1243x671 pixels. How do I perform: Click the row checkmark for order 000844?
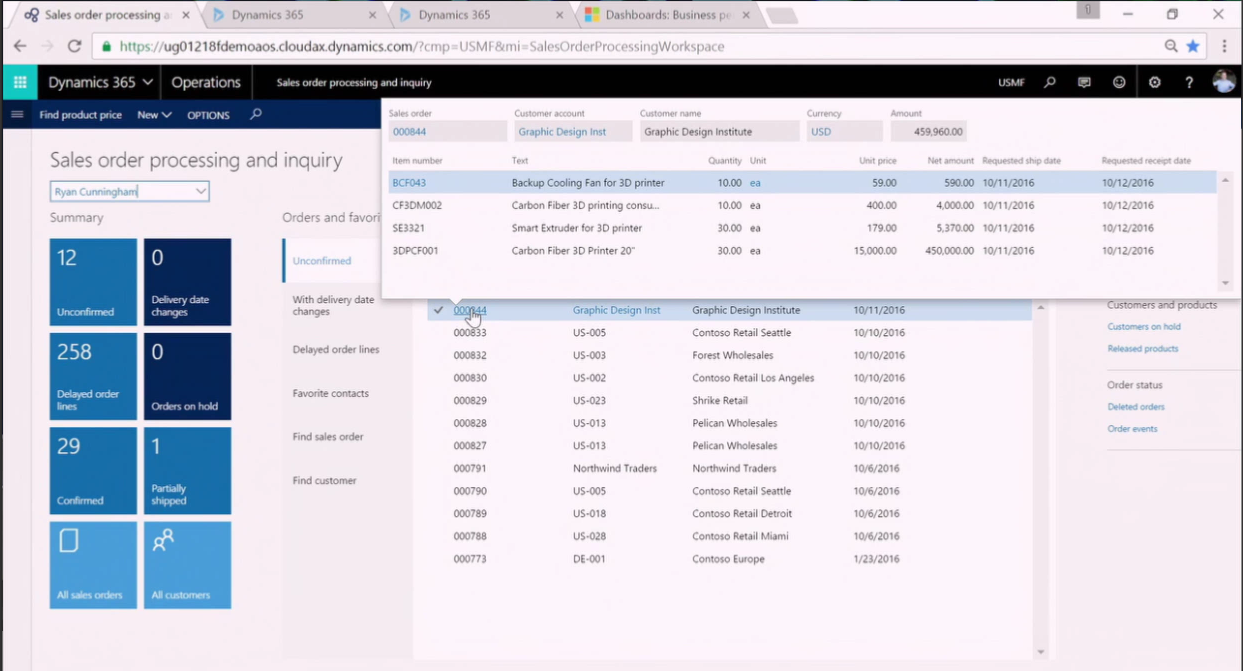439,310
